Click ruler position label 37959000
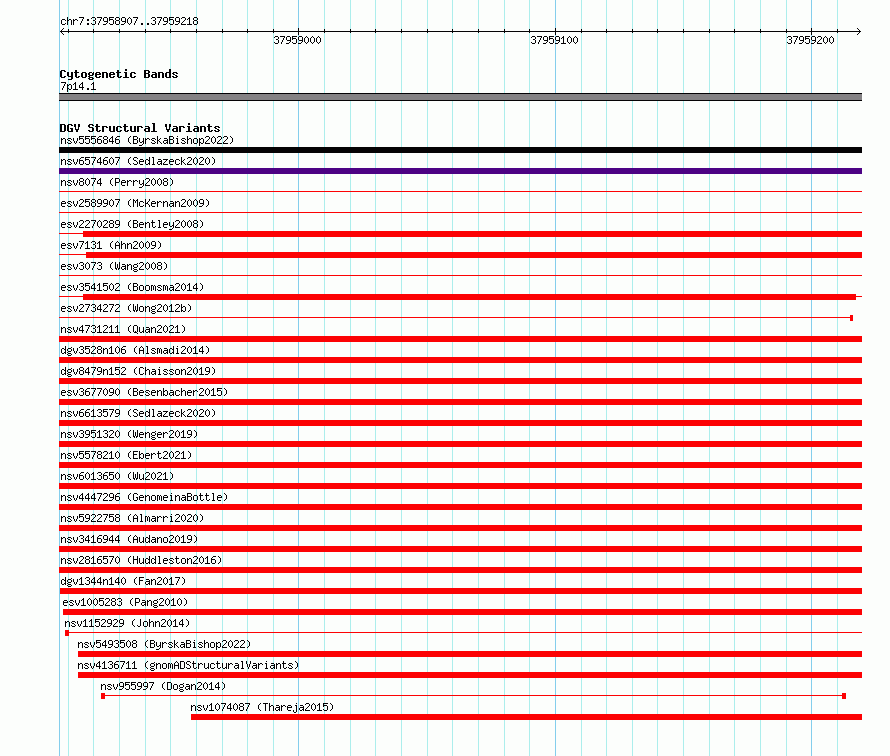This screenshot has width=890, height=756. [x=297, y=40]
